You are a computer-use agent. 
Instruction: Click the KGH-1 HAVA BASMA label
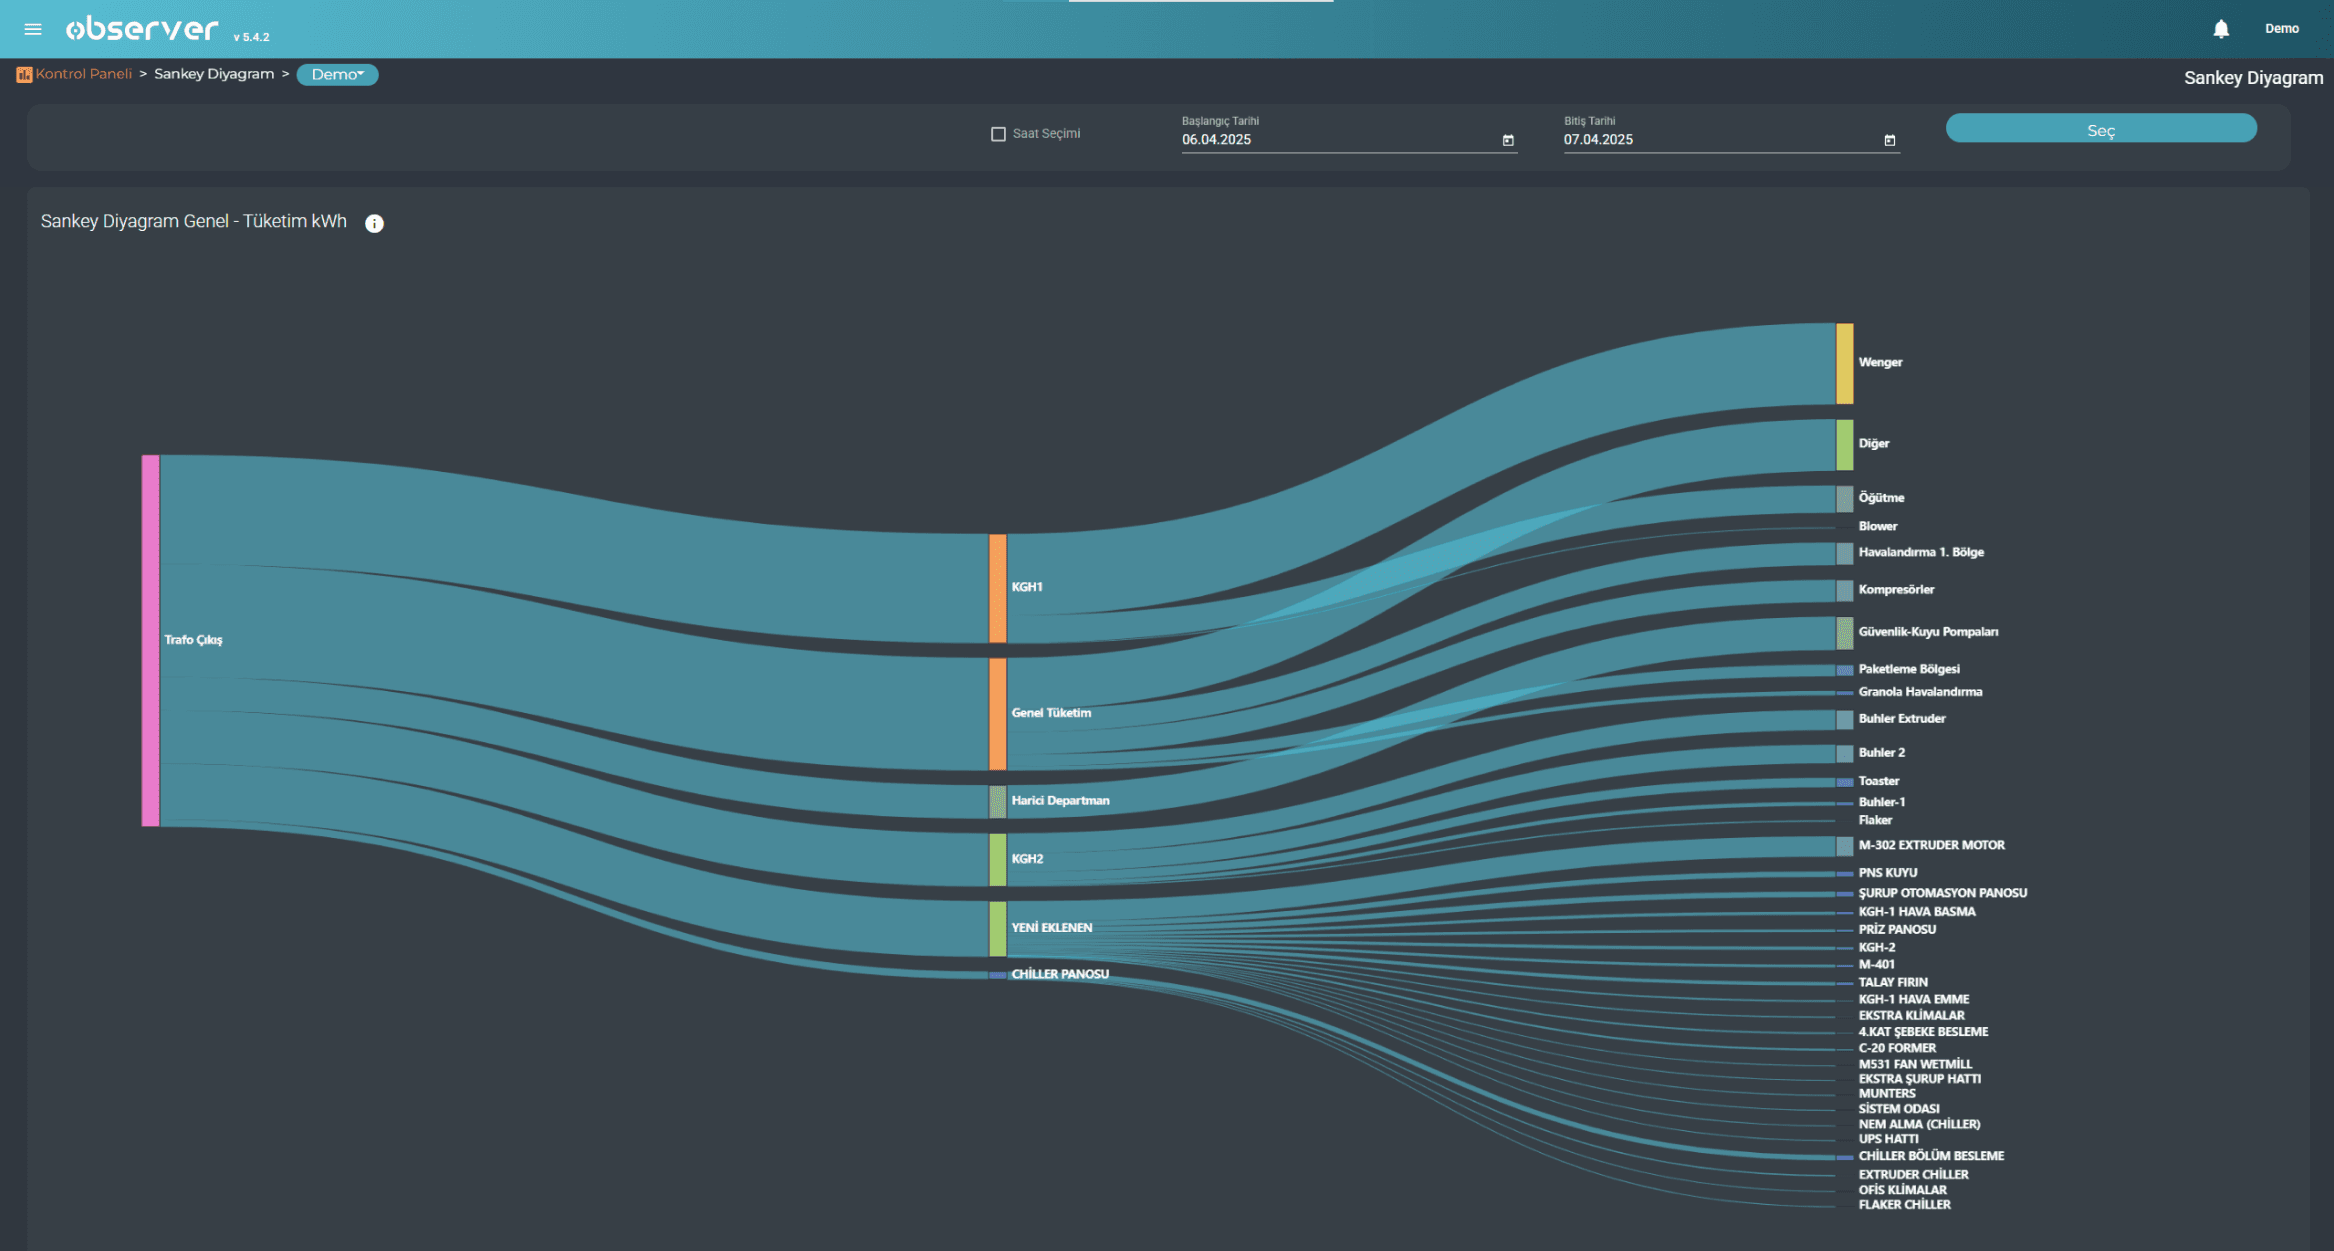click(1917, 912)
